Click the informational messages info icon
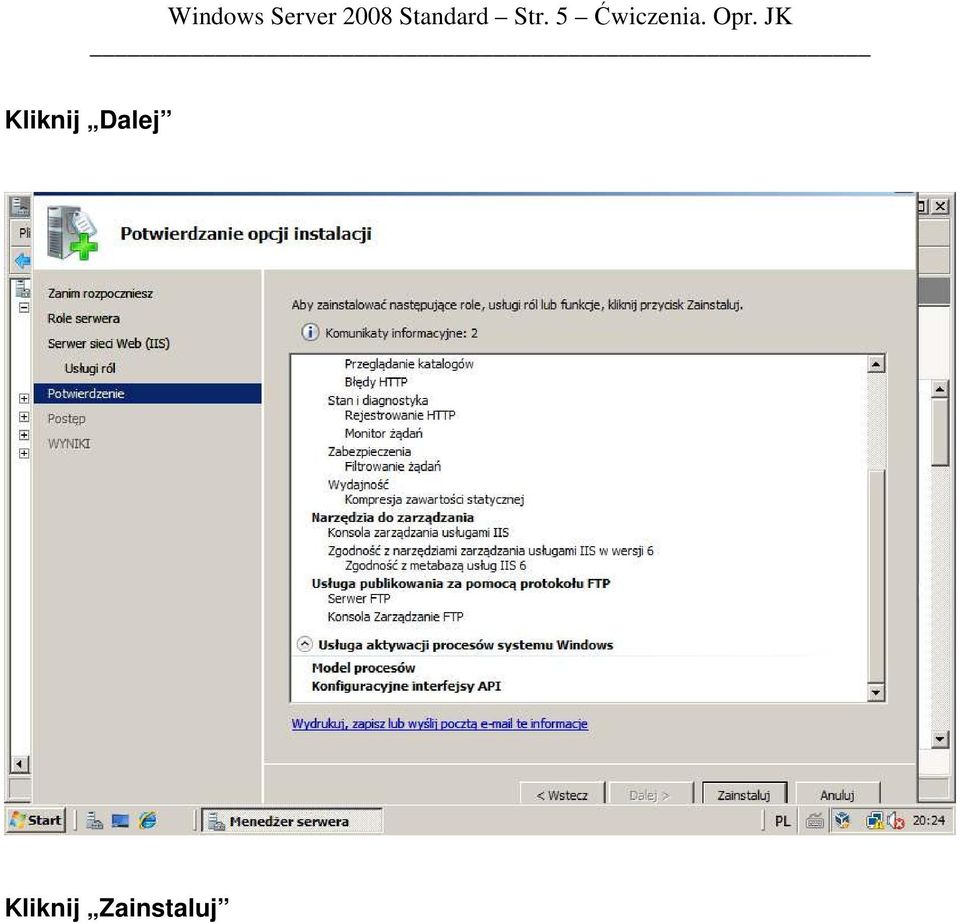 310,332
